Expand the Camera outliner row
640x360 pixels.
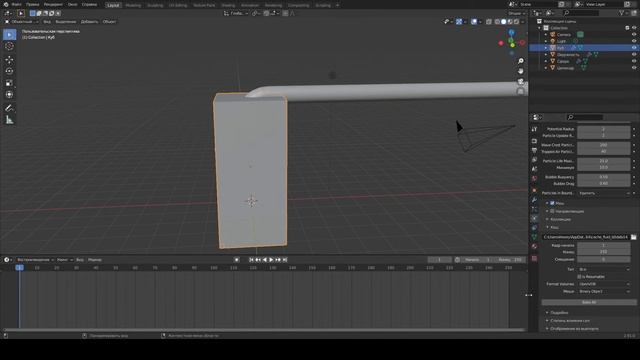pos(546,34)
